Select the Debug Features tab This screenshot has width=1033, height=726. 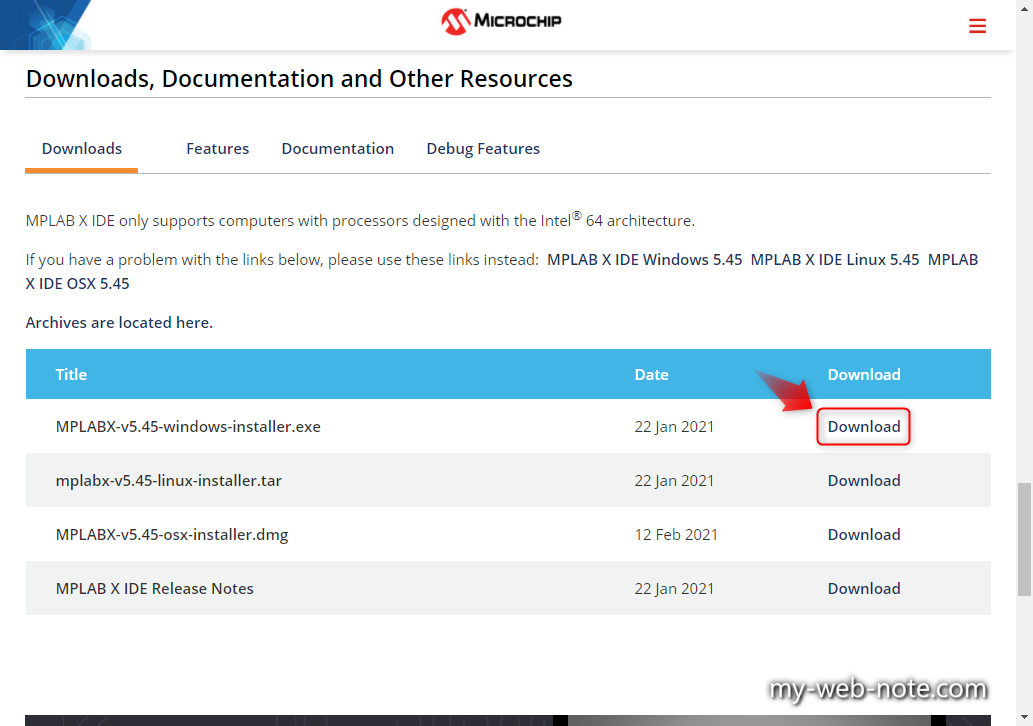coord(483,149)
